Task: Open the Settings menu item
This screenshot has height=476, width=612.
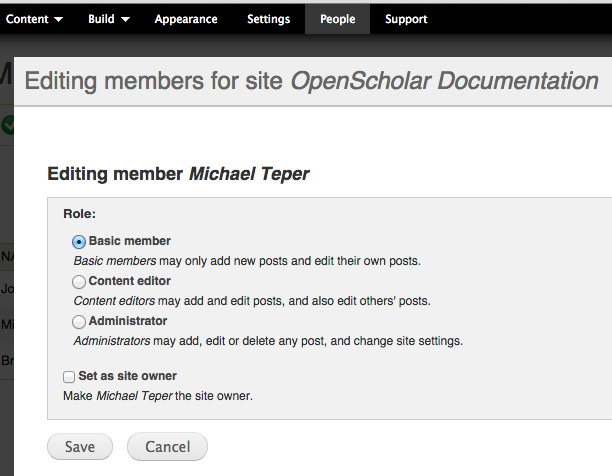Action: (x=269, y=19)
